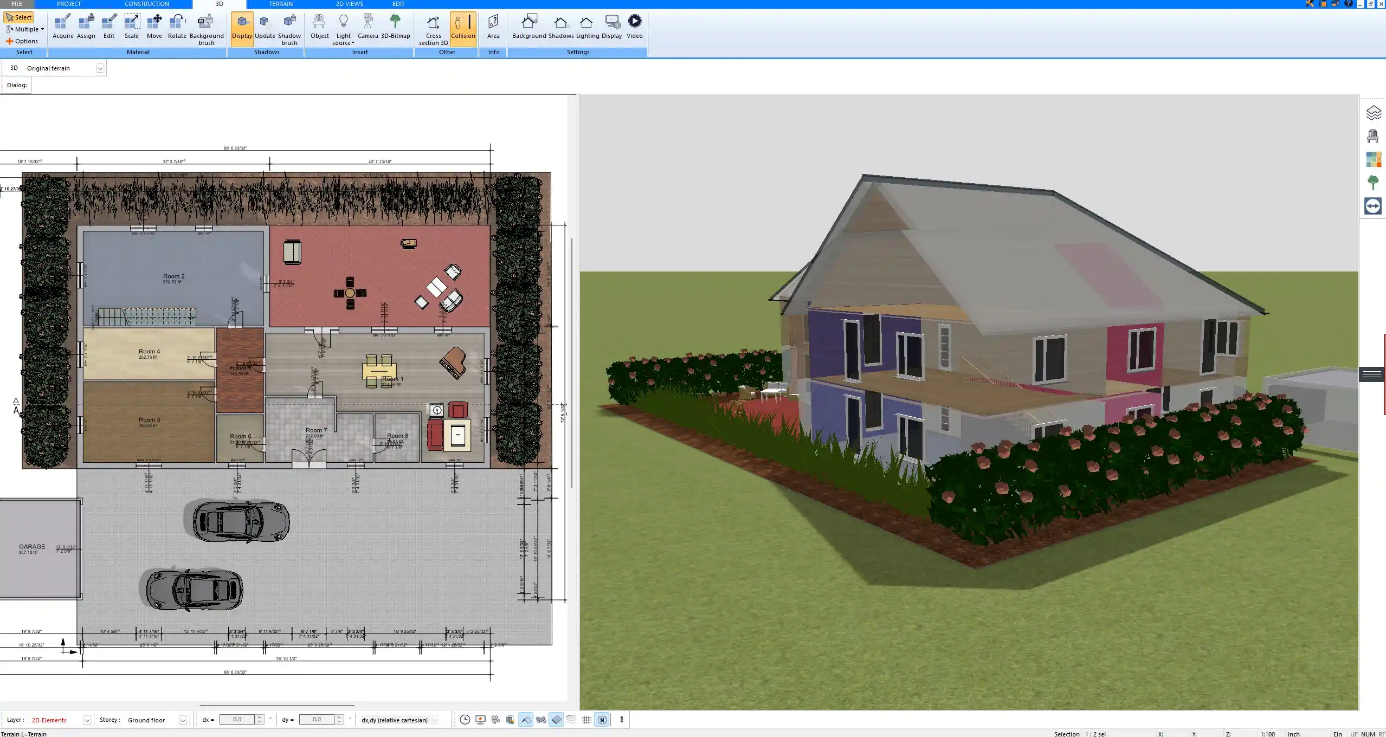This screenshot has height=737, width=1386.
Task: Click the Options button in Select group
Action: tap(22, 41)
